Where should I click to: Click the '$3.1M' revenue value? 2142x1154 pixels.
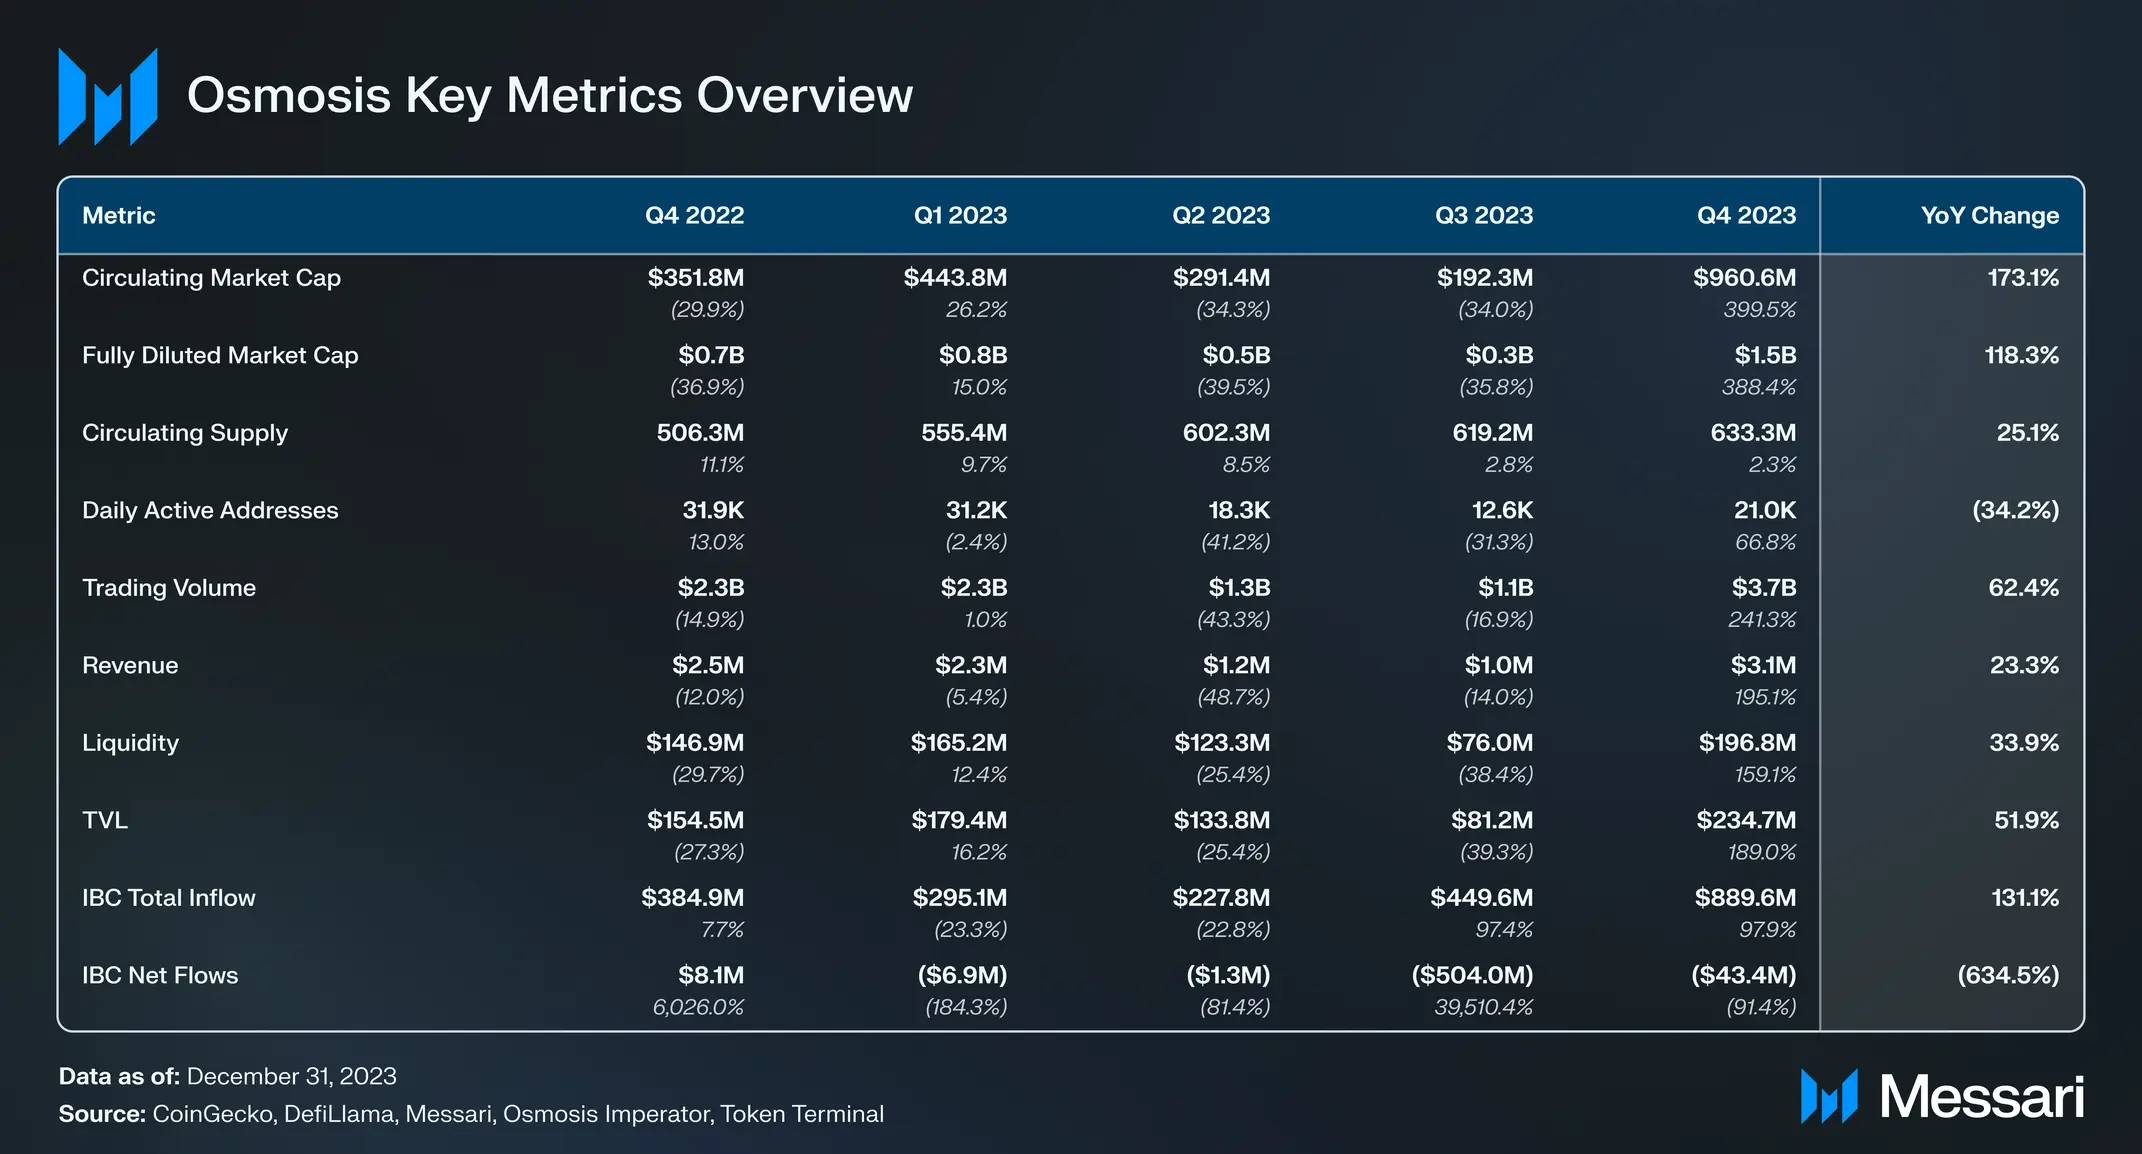click(1763, 665)
